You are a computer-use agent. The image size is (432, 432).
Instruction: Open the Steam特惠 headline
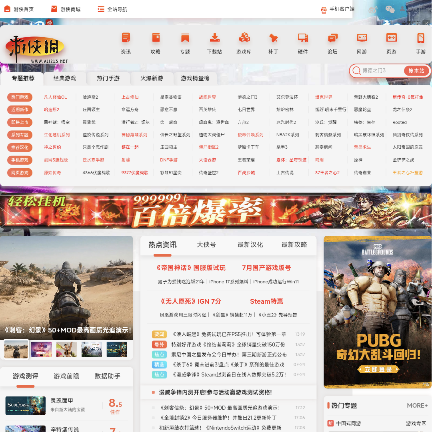click(266, 301)
